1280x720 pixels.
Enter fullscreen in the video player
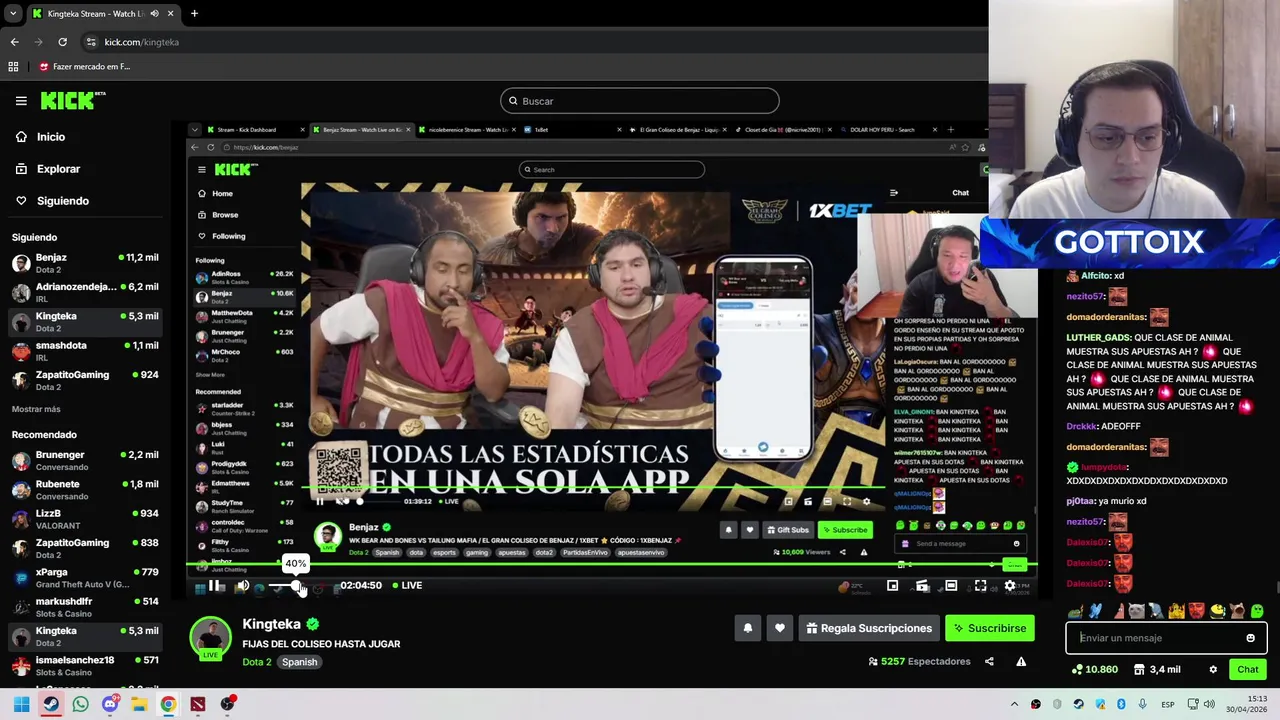pyautogui.click(x=980, y=586)
